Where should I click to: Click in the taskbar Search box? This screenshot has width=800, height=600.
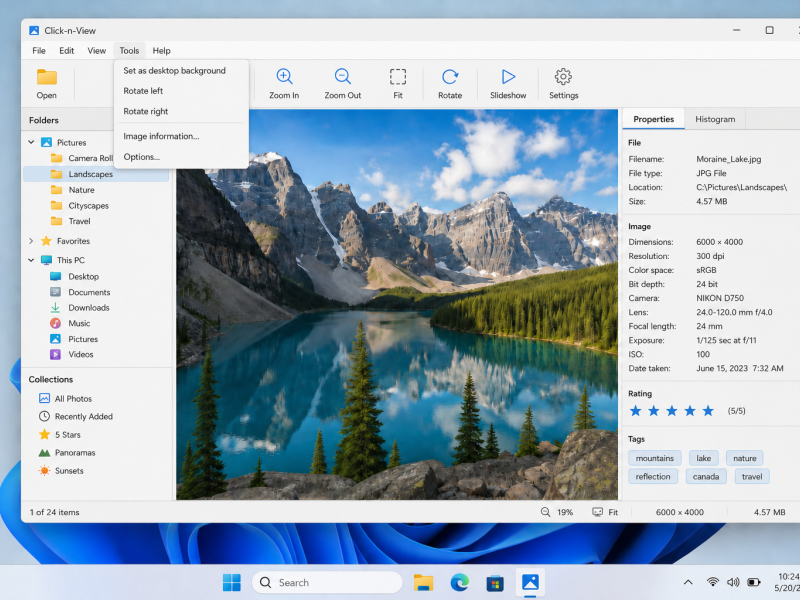coord(327,582)
